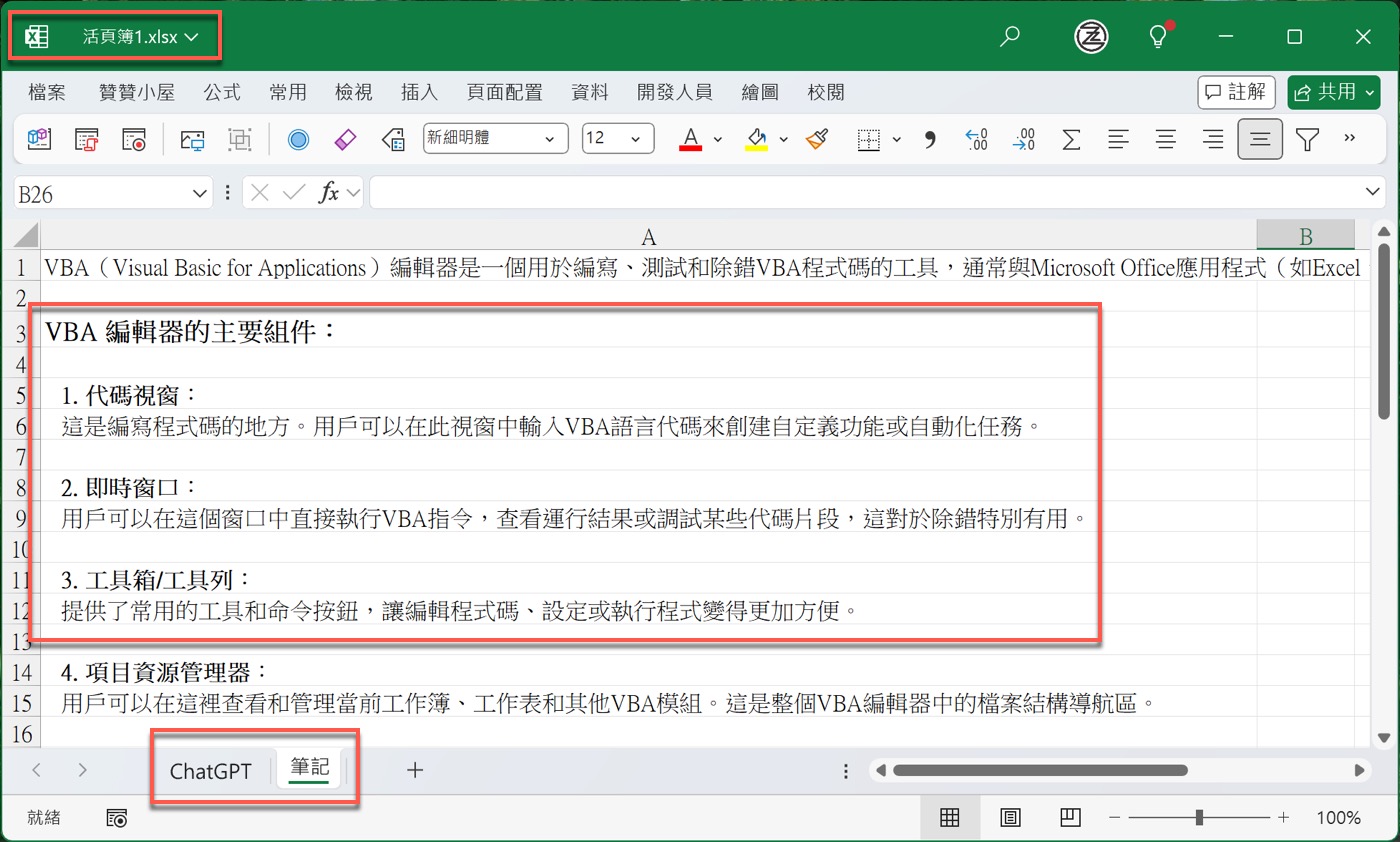The image size is (1400, 842).
Task: Click the zoom slider handle
Action: click(x=1199, y=818)
